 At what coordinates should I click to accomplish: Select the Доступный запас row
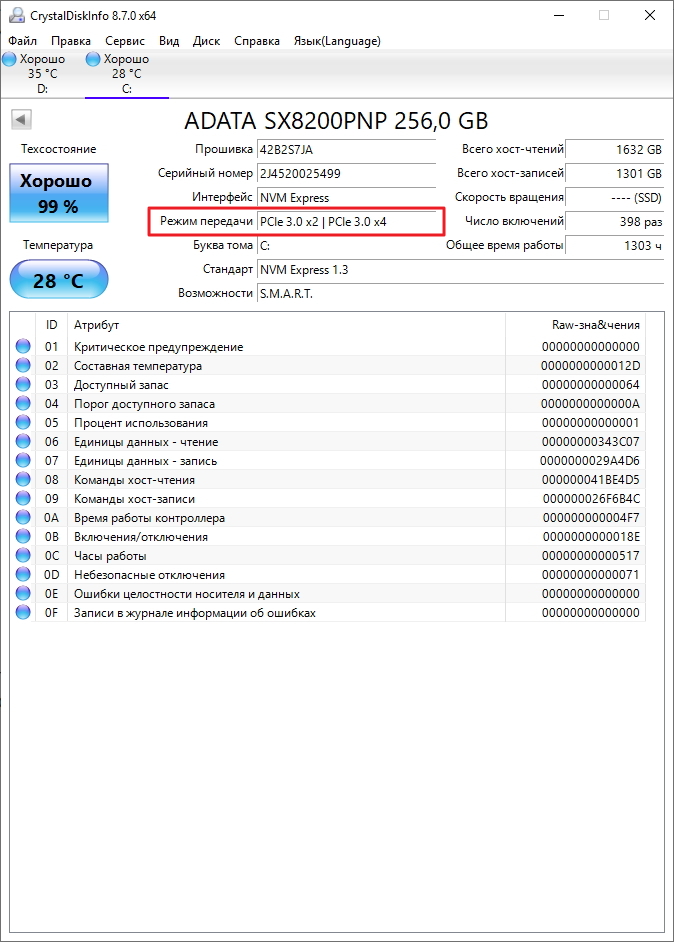(328, 384)
